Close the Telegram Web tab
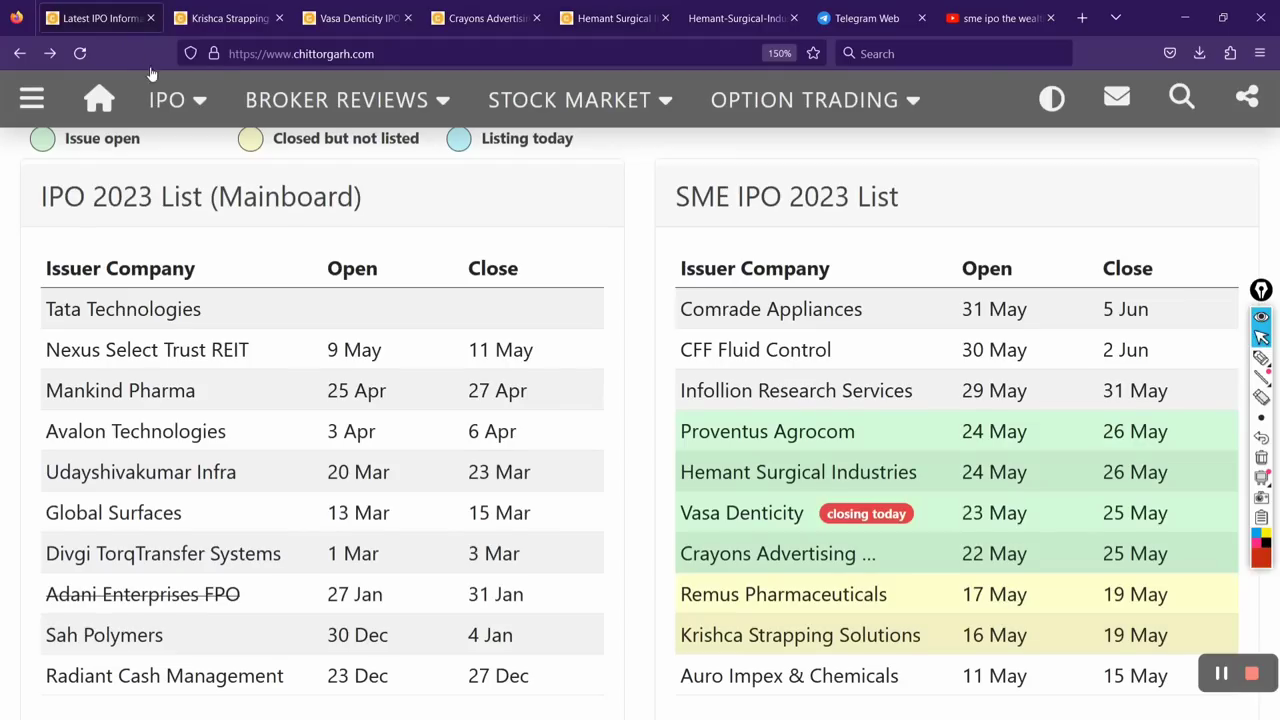 [922, 18]
